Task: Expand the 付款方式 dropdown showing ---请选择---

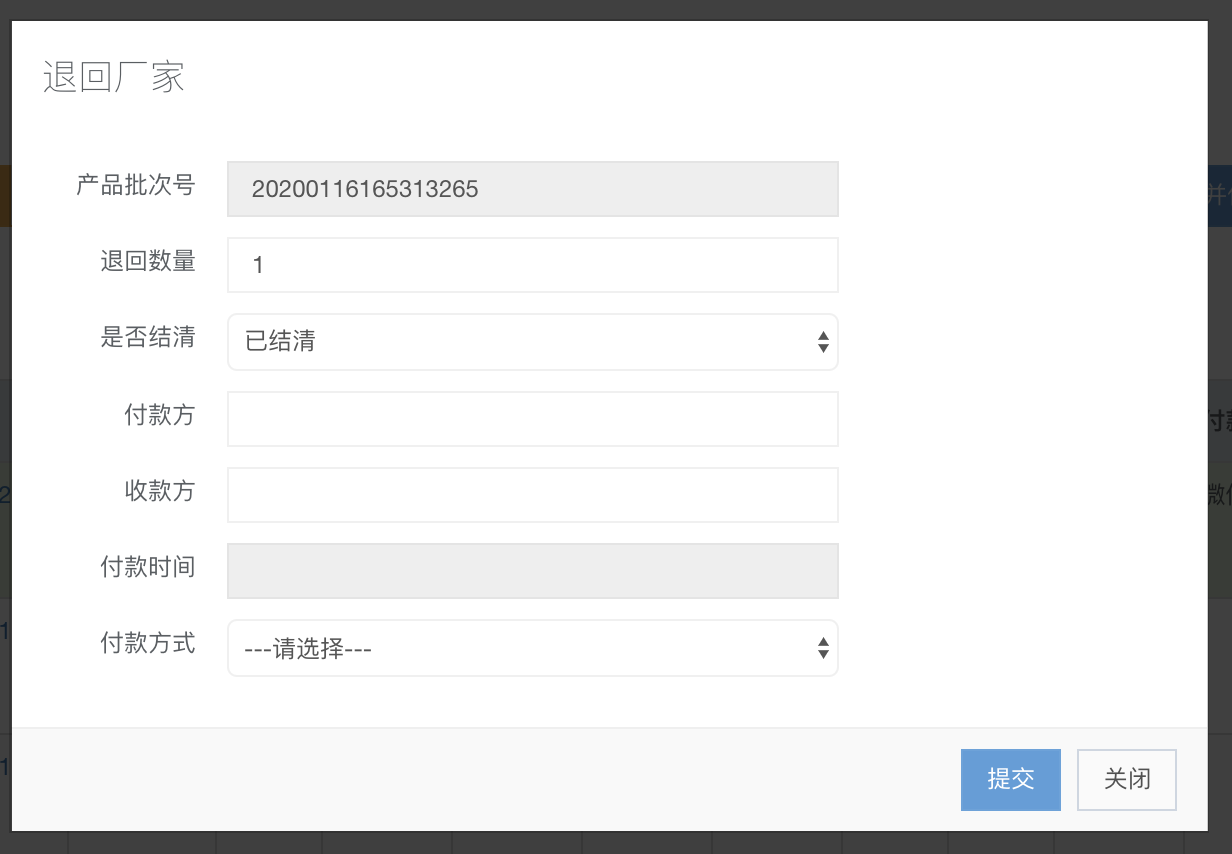Action: [532, 648]
